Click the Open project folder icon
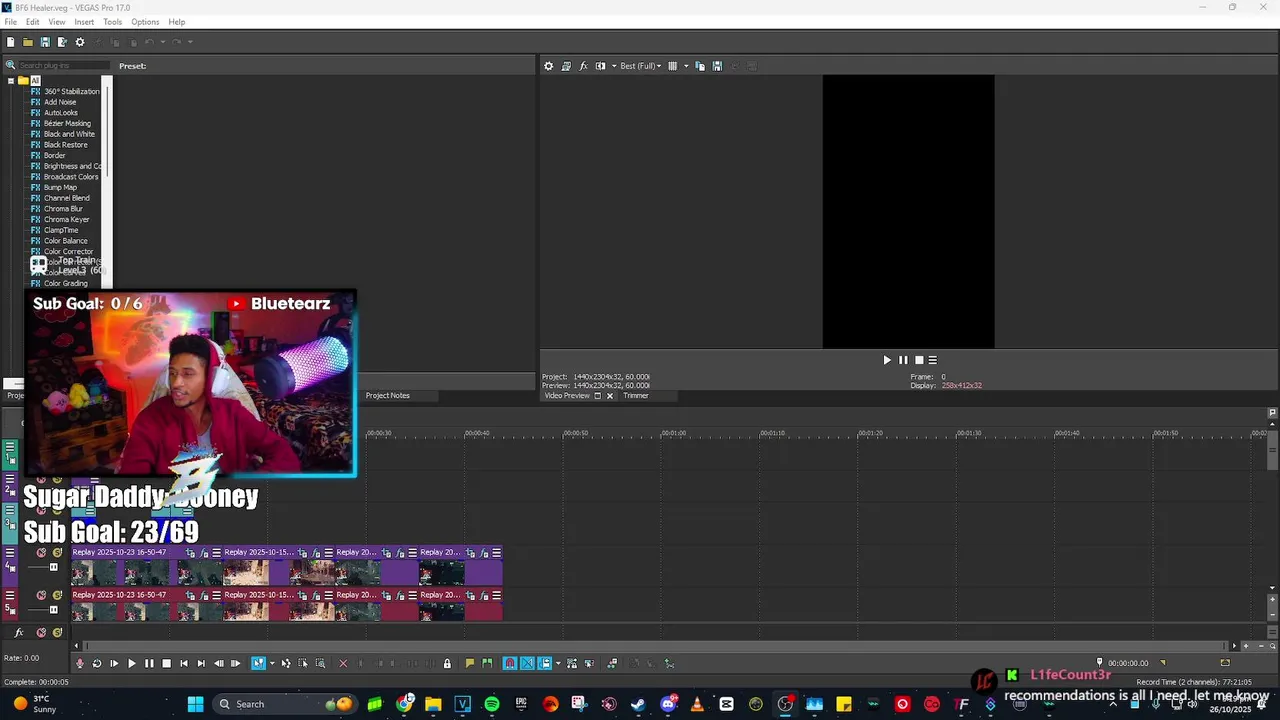This screenshot has width=1280, height=720. click(28, 42)
